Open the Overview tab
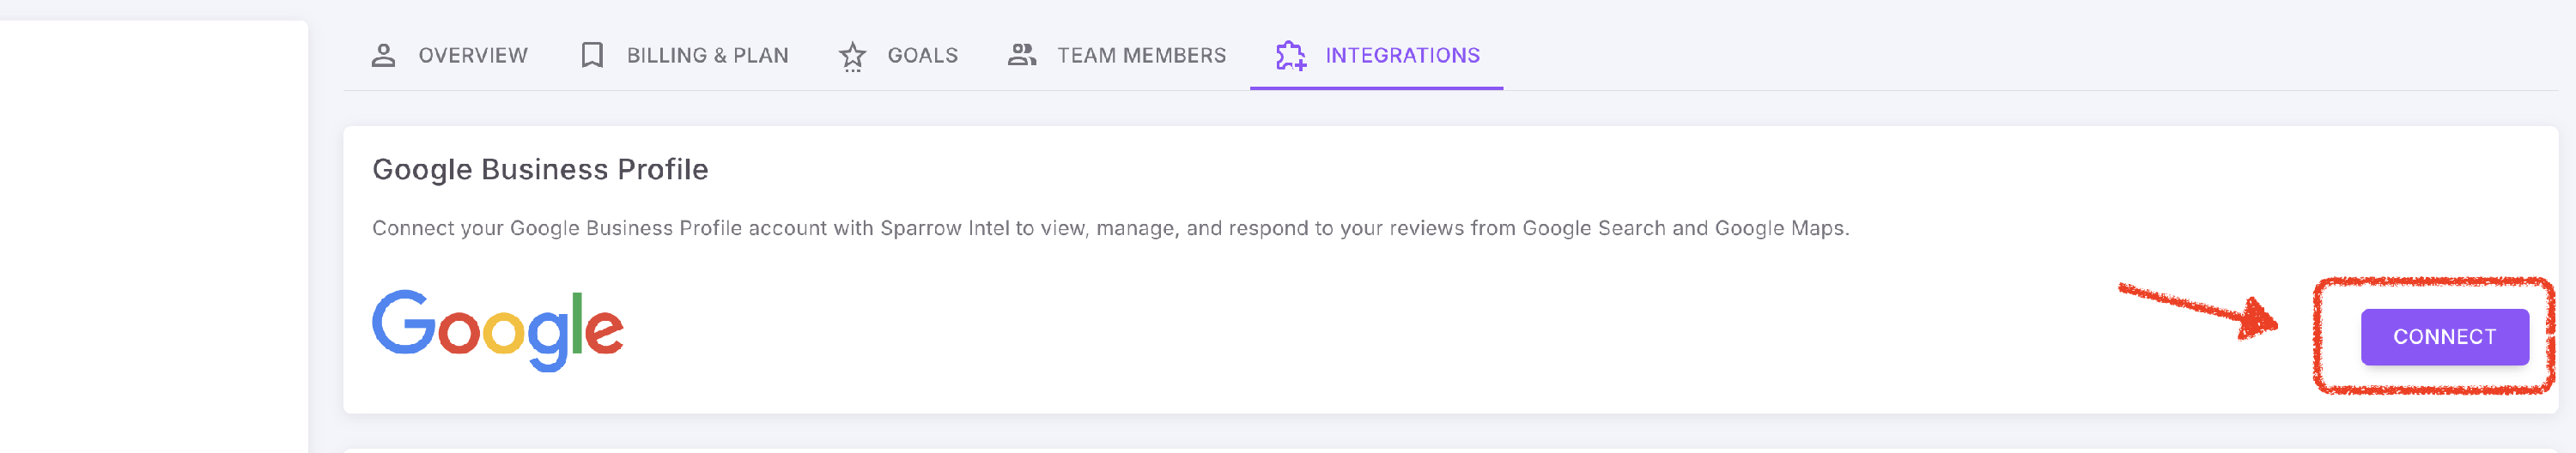 pyautogui.click(x=449, y=55)
